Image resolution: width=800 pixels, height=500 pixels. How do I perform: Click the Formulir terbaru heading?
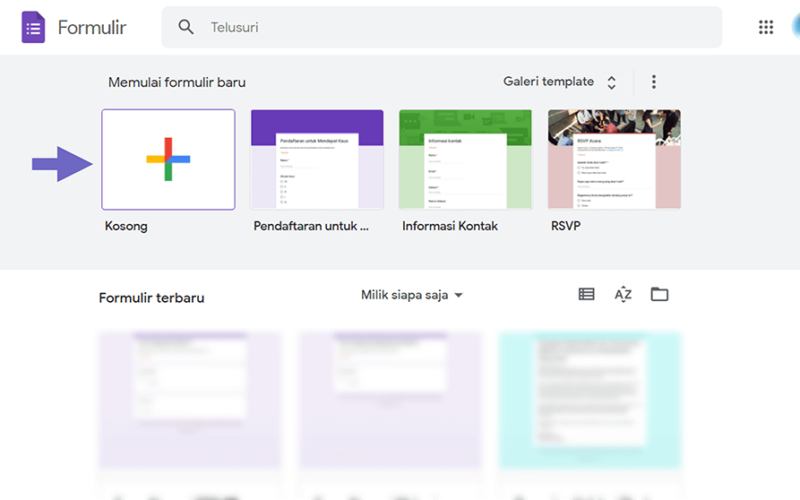152,298
